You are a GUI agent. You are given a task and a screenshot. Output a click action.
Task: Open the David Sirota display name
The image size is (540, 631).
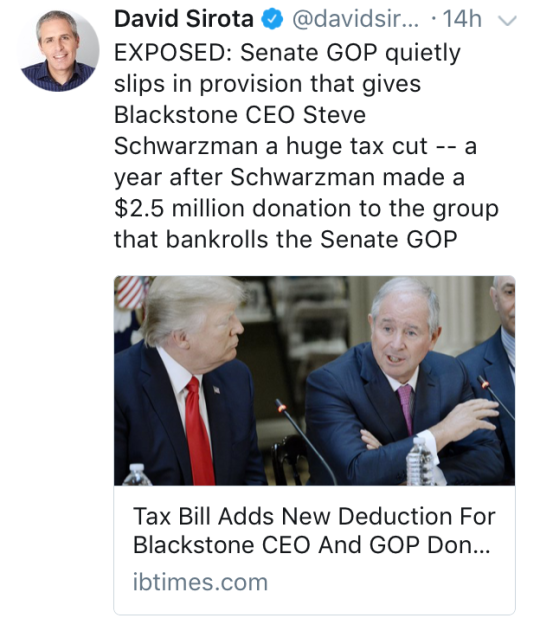point(184,19)
